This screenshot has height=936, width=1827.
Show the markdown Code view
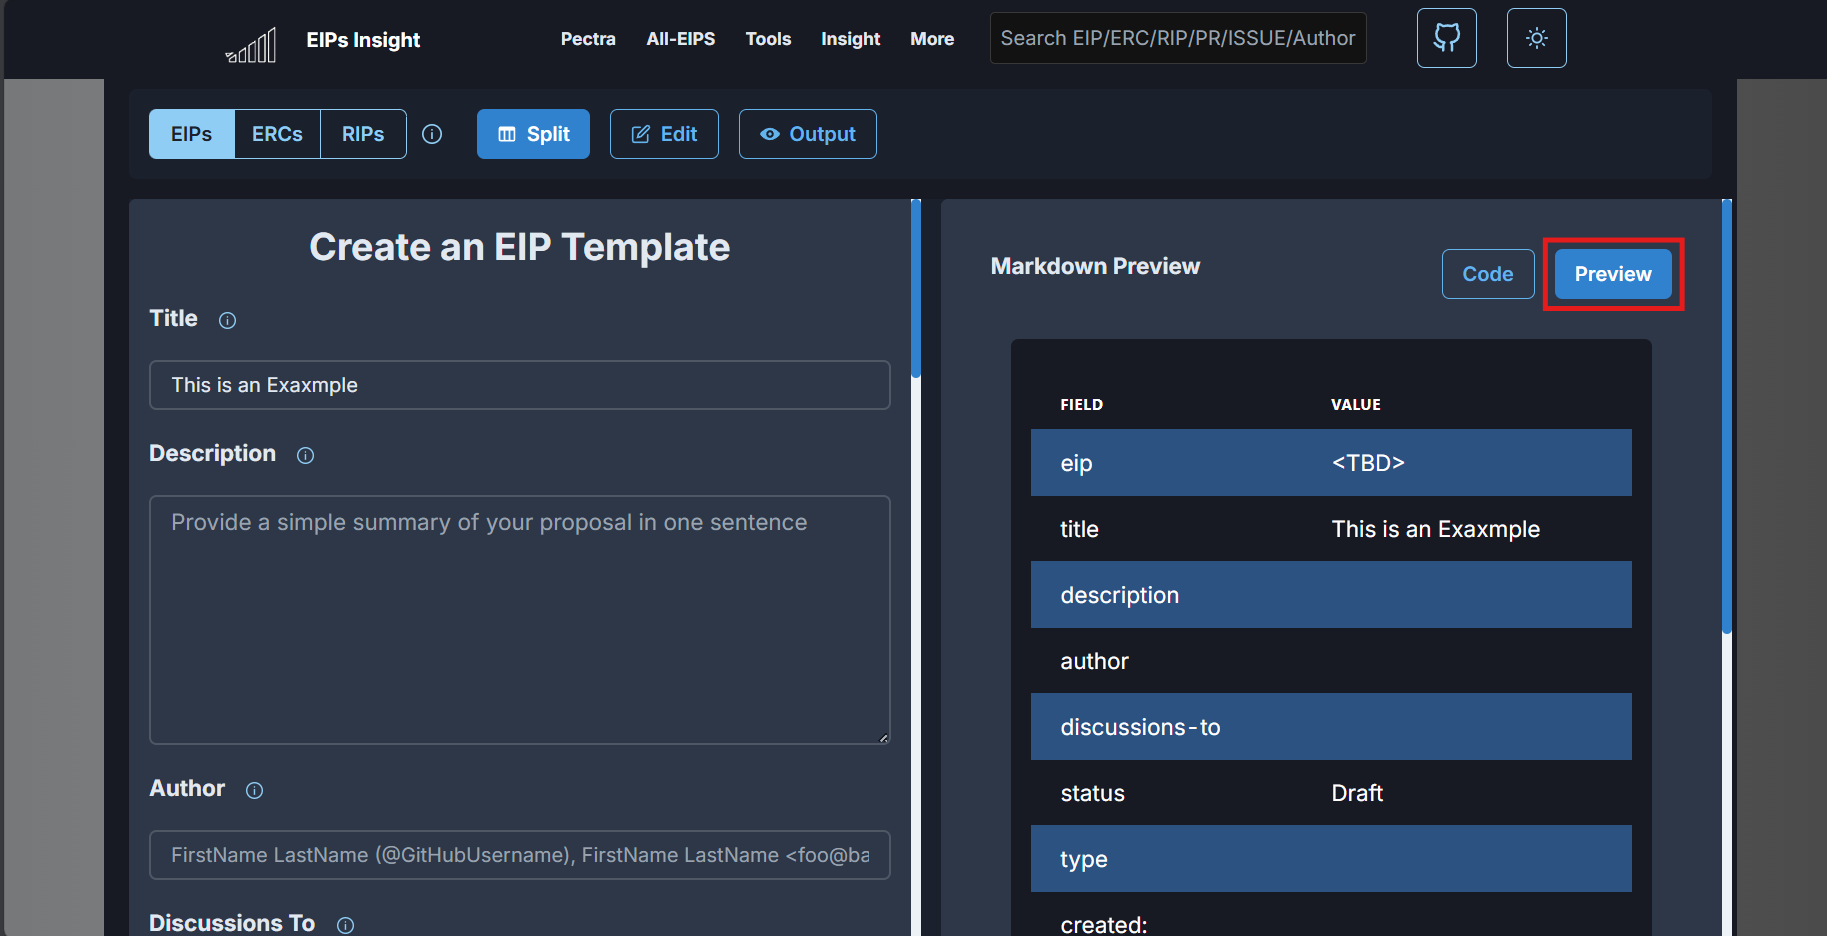1487,274
